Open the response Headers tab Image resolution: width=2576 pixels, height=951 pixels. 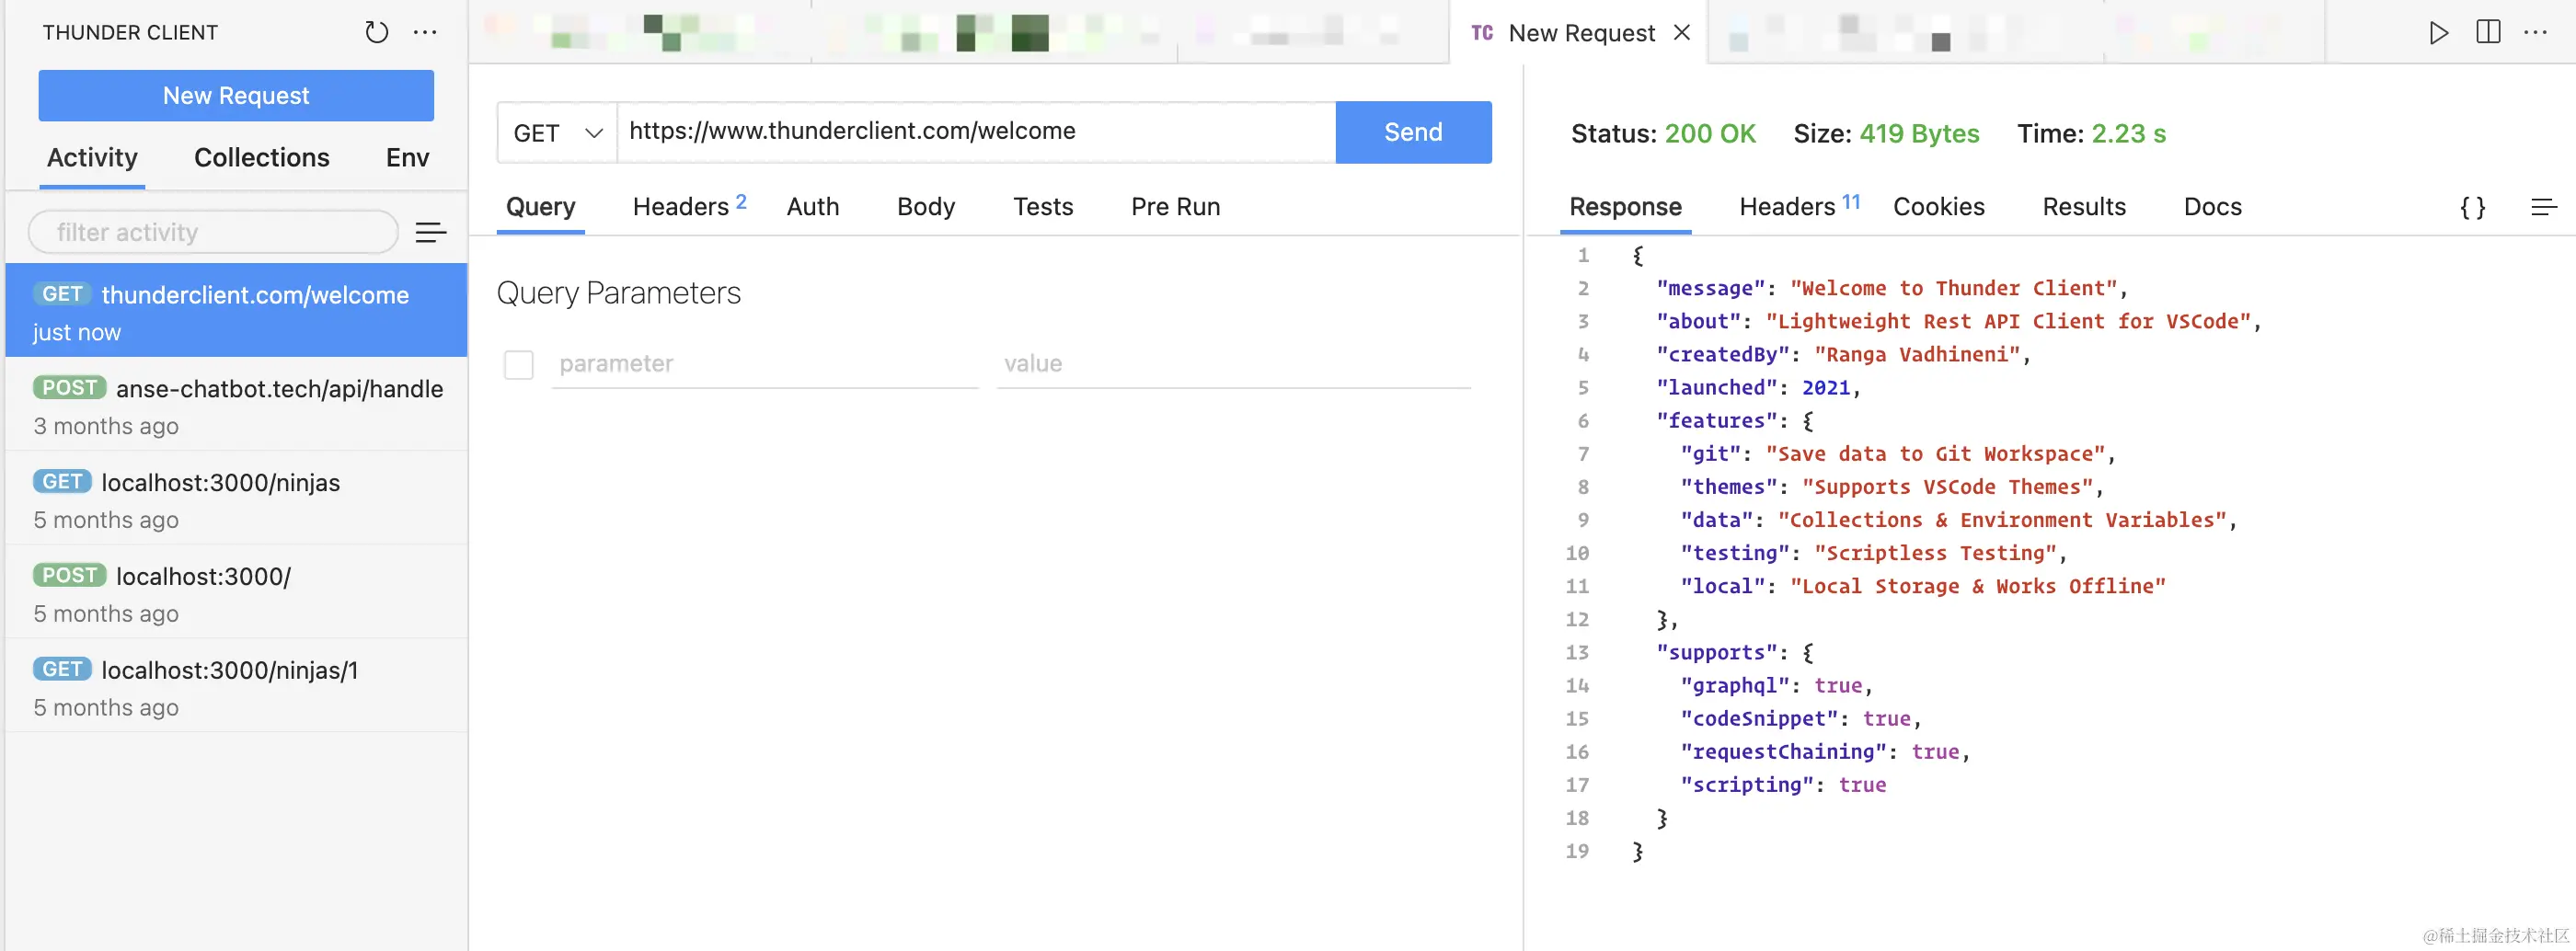(1798, 206)
